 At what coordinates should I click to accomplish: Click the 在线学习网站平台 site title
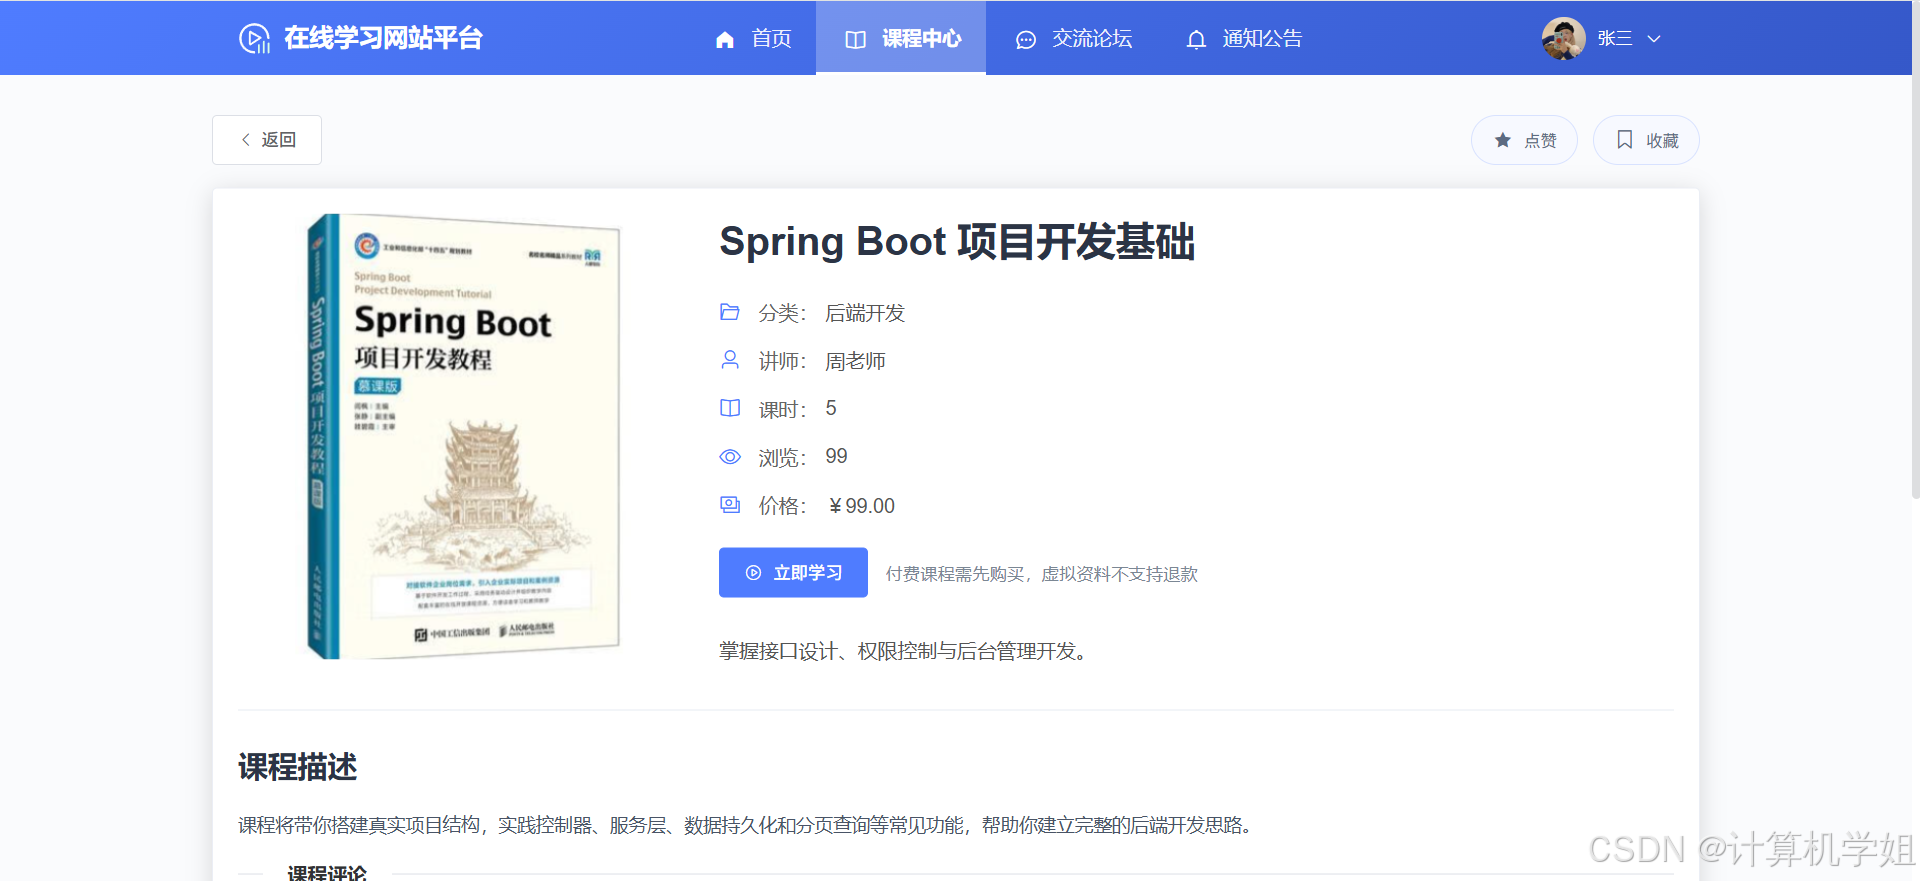pyautogui.click(x=383, y=38)
